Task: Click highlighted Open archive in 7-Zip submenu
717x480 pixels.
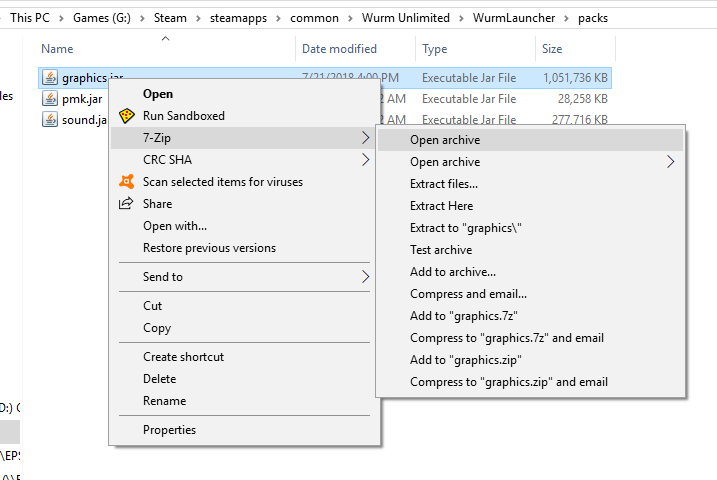Action: (530, 140)
